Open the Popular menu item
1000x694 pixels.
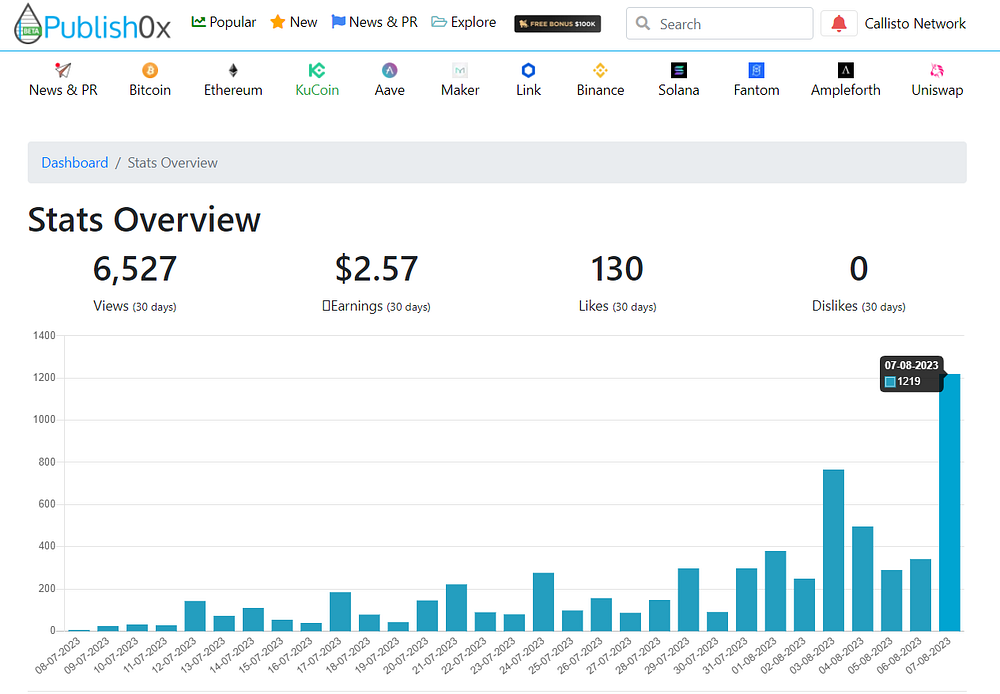click(x=224, y=22)
